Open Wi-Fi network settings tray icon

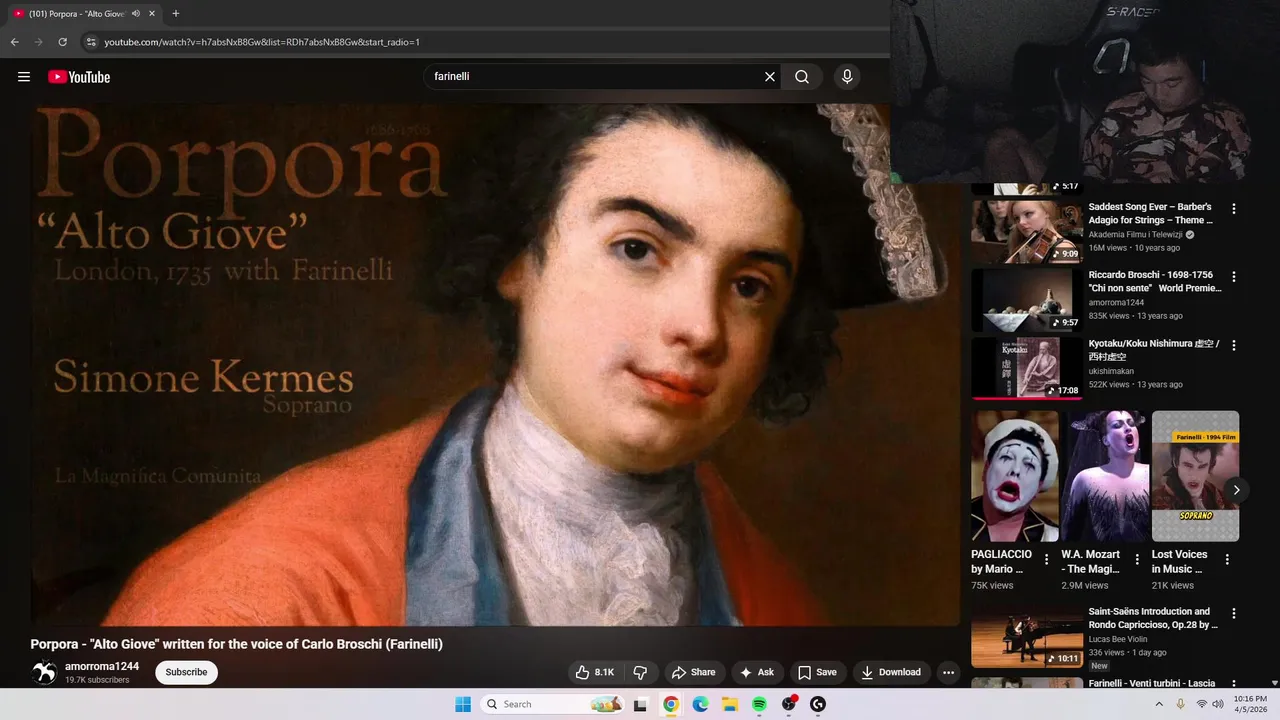pos(1201,704)
